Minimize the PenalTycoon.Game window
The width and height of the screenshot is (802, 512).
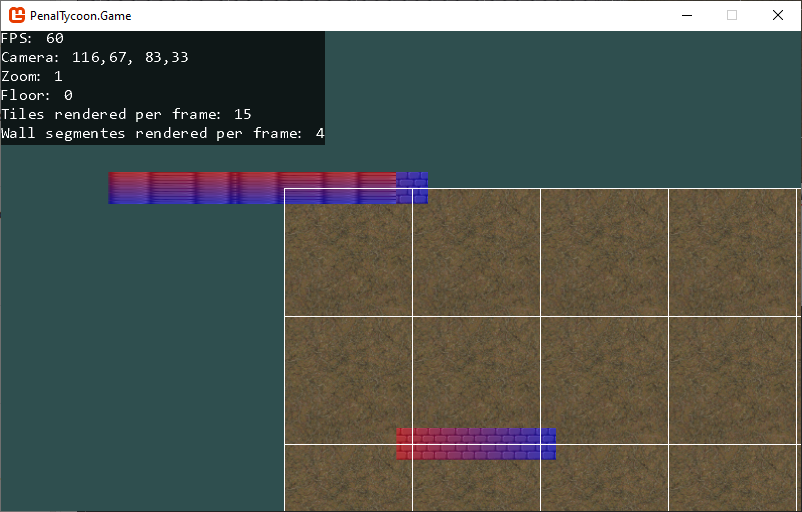[687, 15]
